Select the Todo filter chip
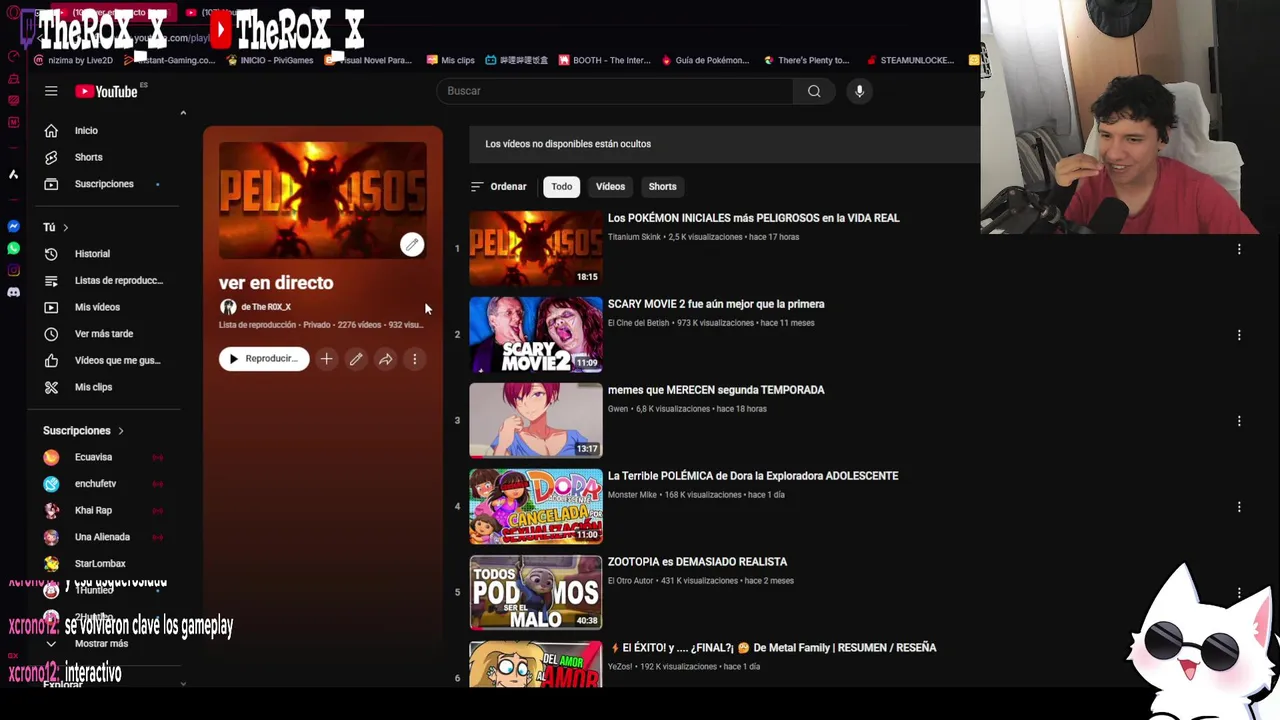The width and height of the screenshot is (1280, 720). pyautogui.click(x=562, y=187)
